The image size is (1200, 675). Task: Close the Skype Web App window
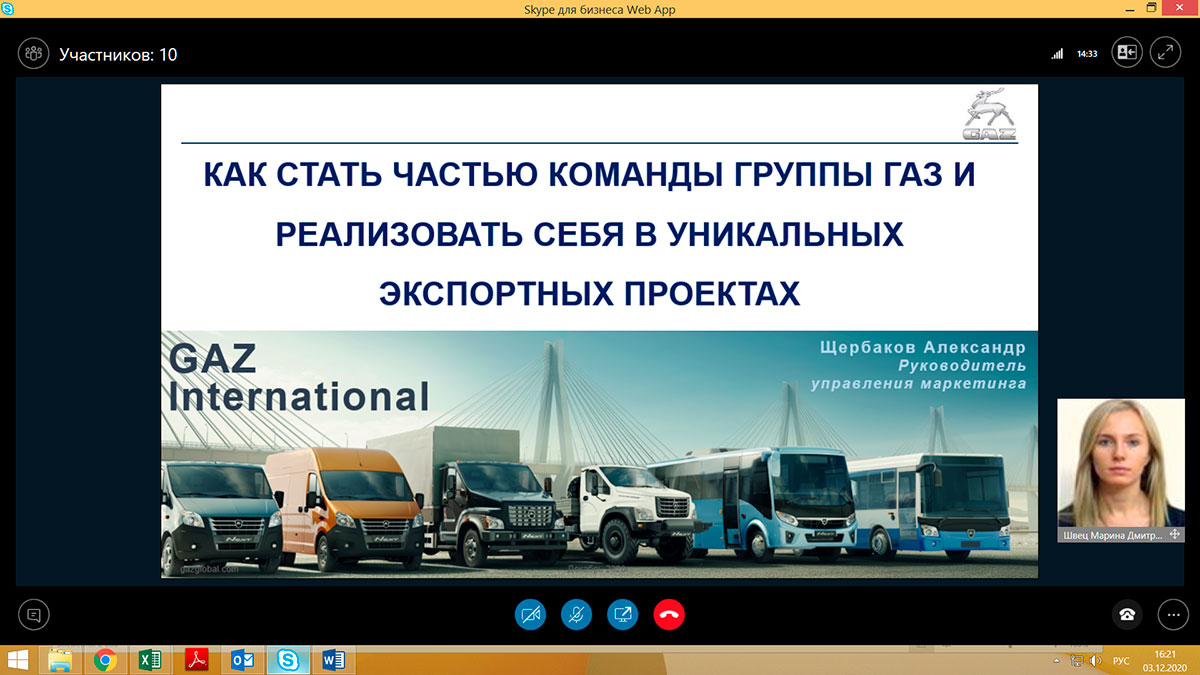(1180, 8)
